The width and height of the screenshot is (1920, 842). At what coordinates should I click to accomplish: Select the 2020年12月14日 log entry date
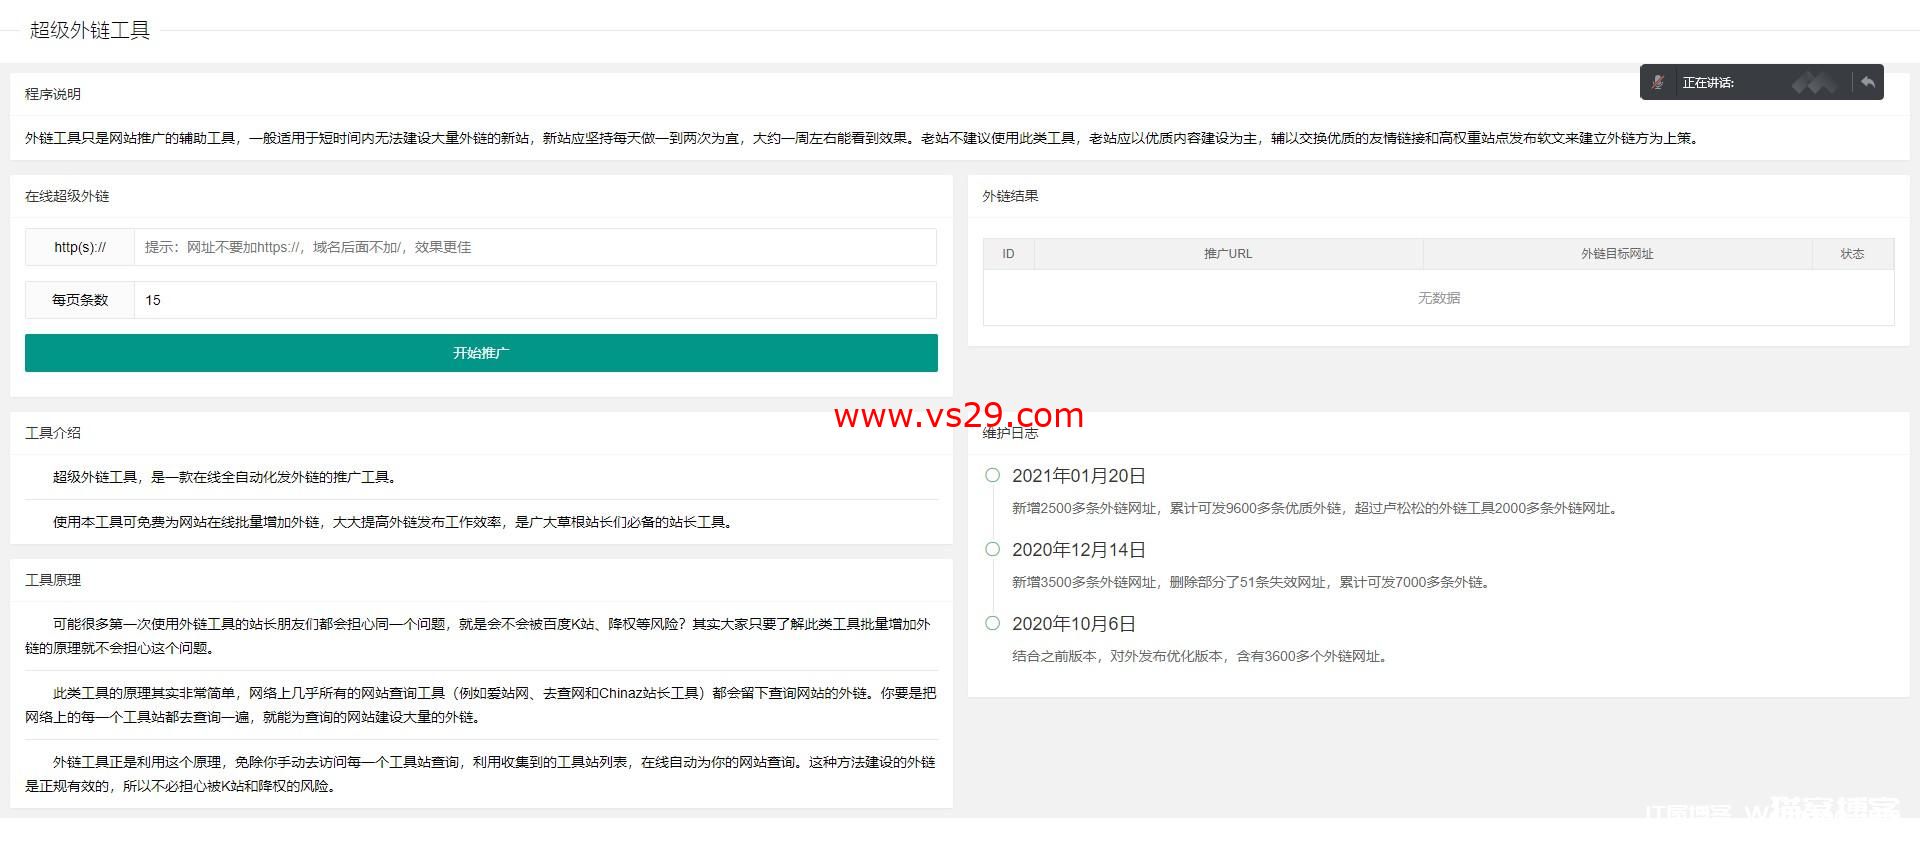click(x=1079, y=550)
